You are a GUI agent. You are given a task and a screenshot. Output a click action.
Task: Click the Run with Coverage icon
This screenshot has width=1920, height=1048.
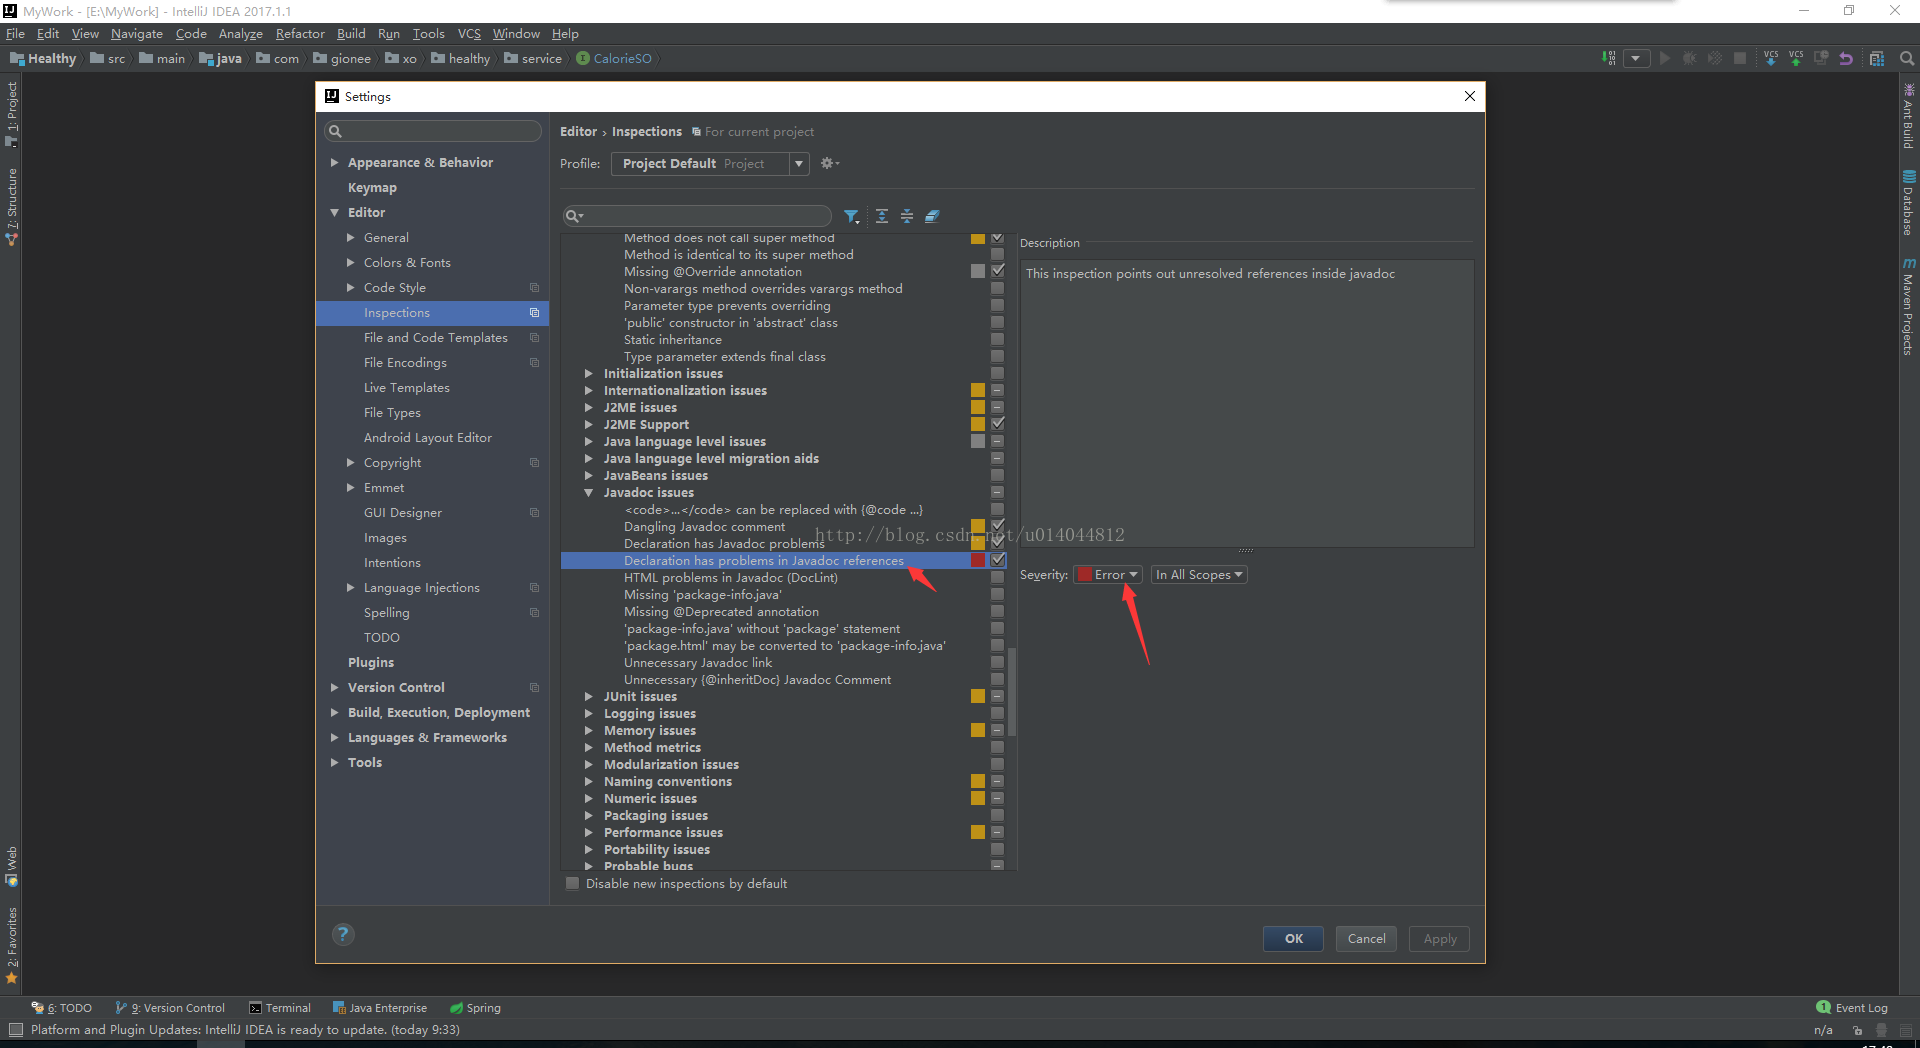(x=1715, y=58)
